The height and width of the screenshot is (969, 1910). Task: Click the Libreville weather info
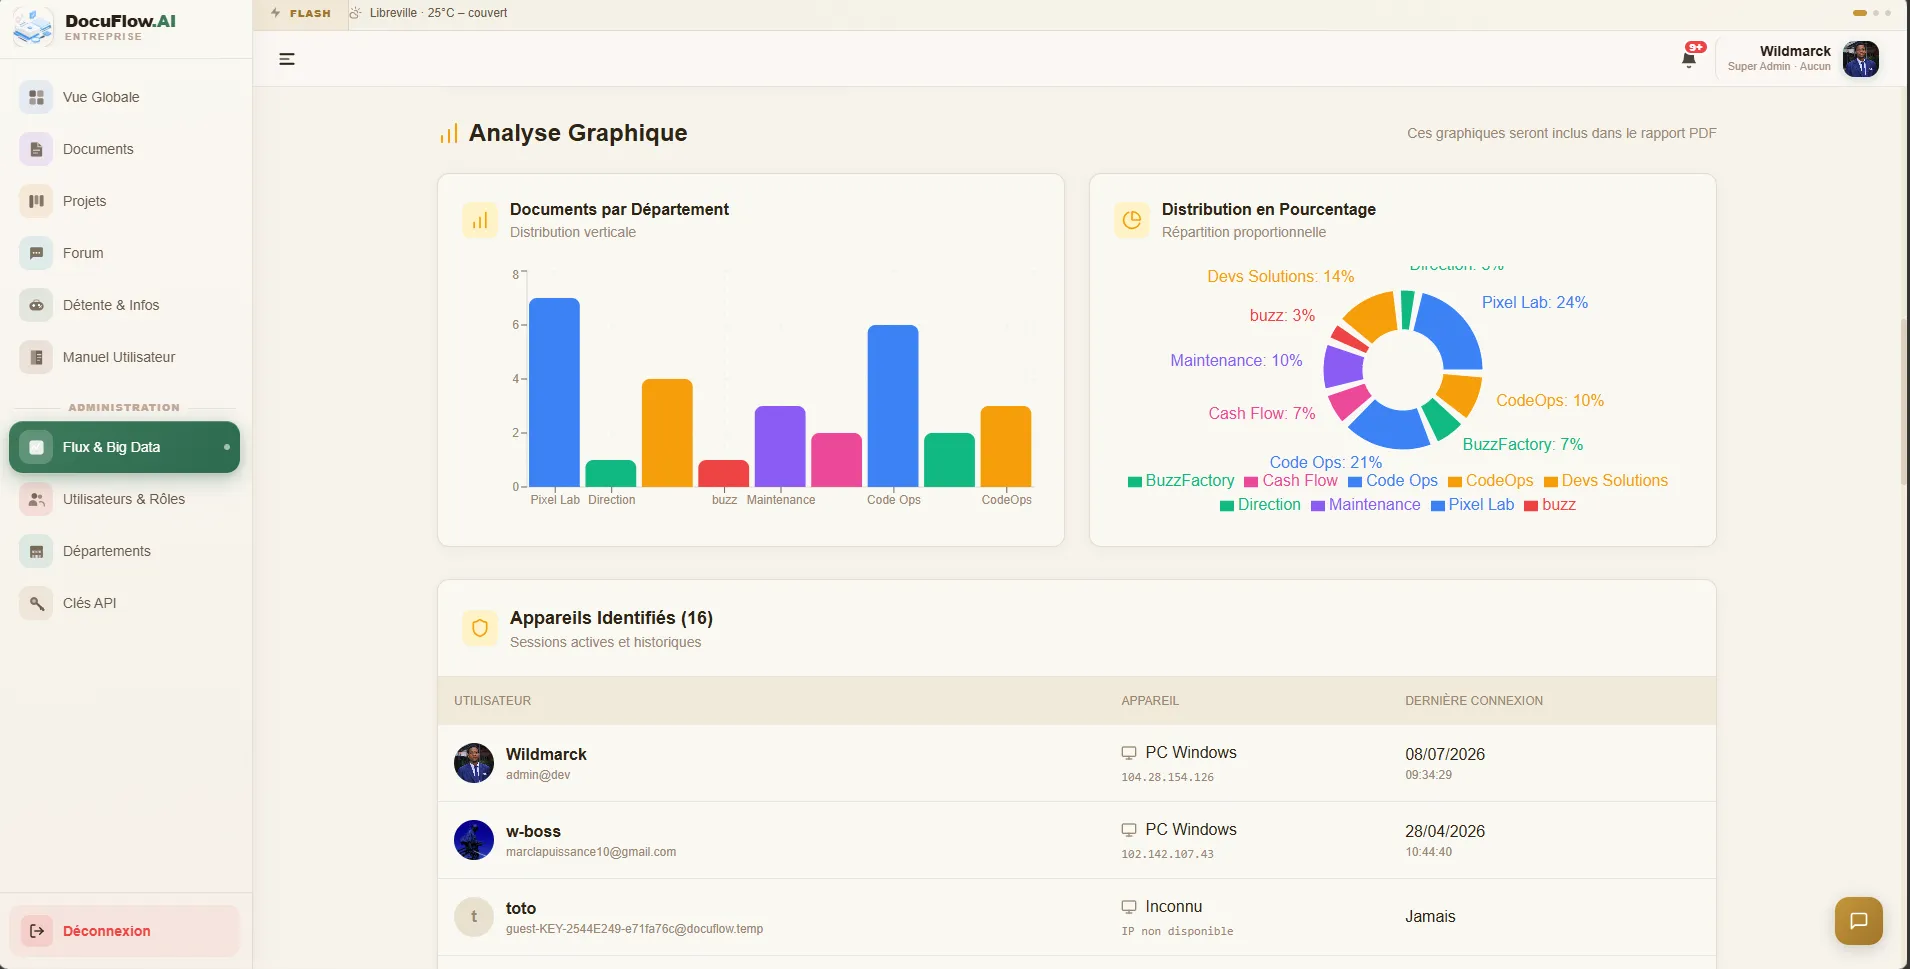pyautogui.click(x=428, y=13)
